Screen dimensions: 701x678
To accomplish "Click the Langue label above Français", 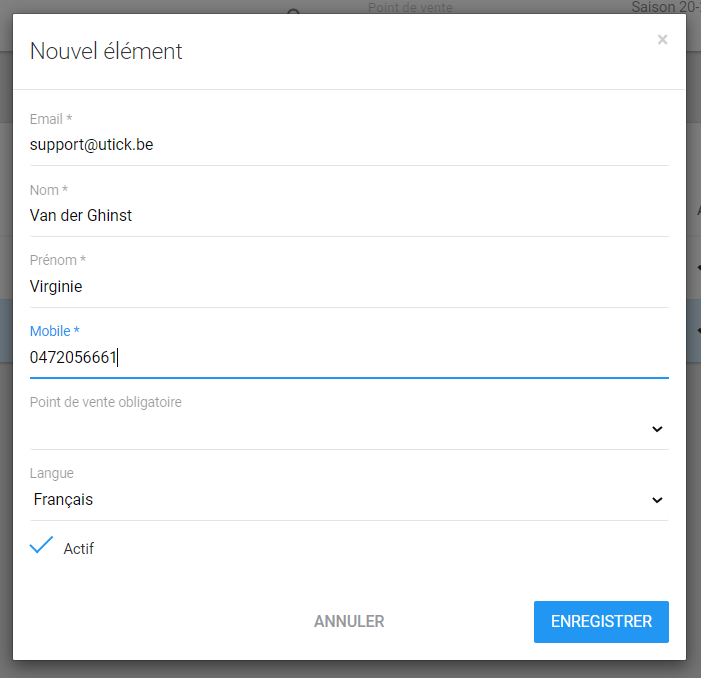I will coord(52,473).
